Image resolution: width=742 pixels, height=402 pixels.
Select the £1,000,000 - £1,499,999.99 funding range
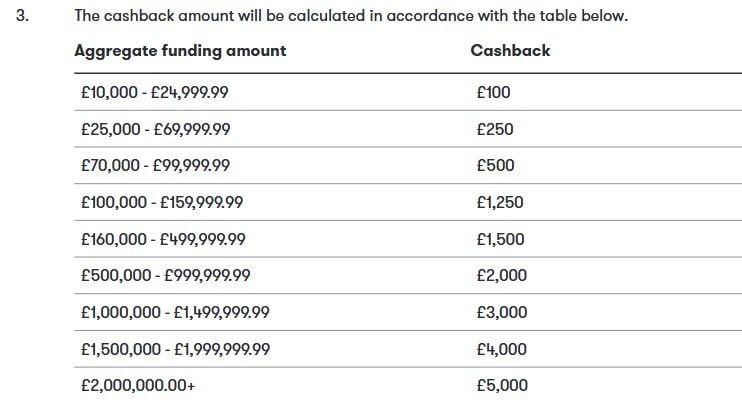(175, 312)
